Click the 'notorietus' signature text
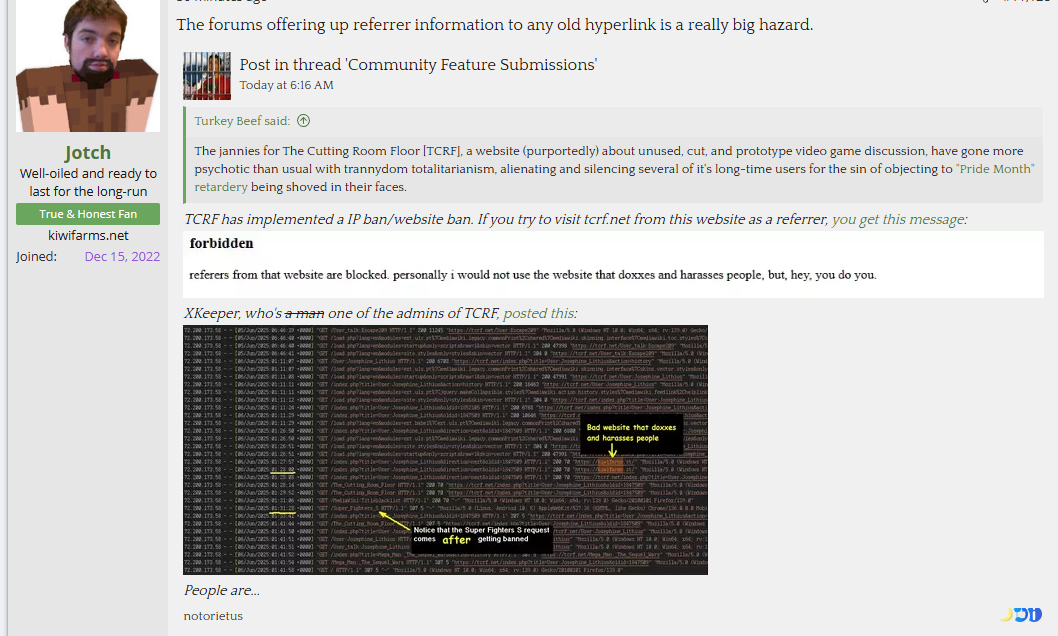The image size is (1058, 636). [x=213, y=615]
